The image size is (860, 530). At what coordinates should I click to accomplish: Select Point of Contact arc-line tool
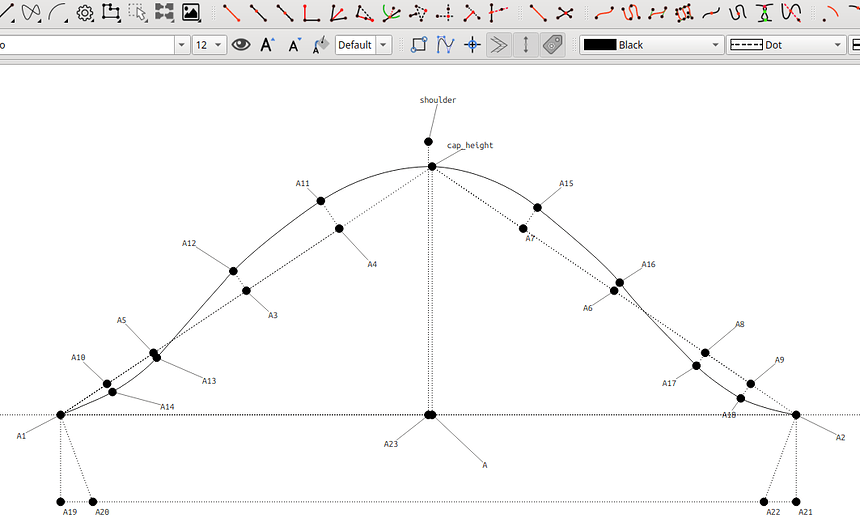point(391,13)
